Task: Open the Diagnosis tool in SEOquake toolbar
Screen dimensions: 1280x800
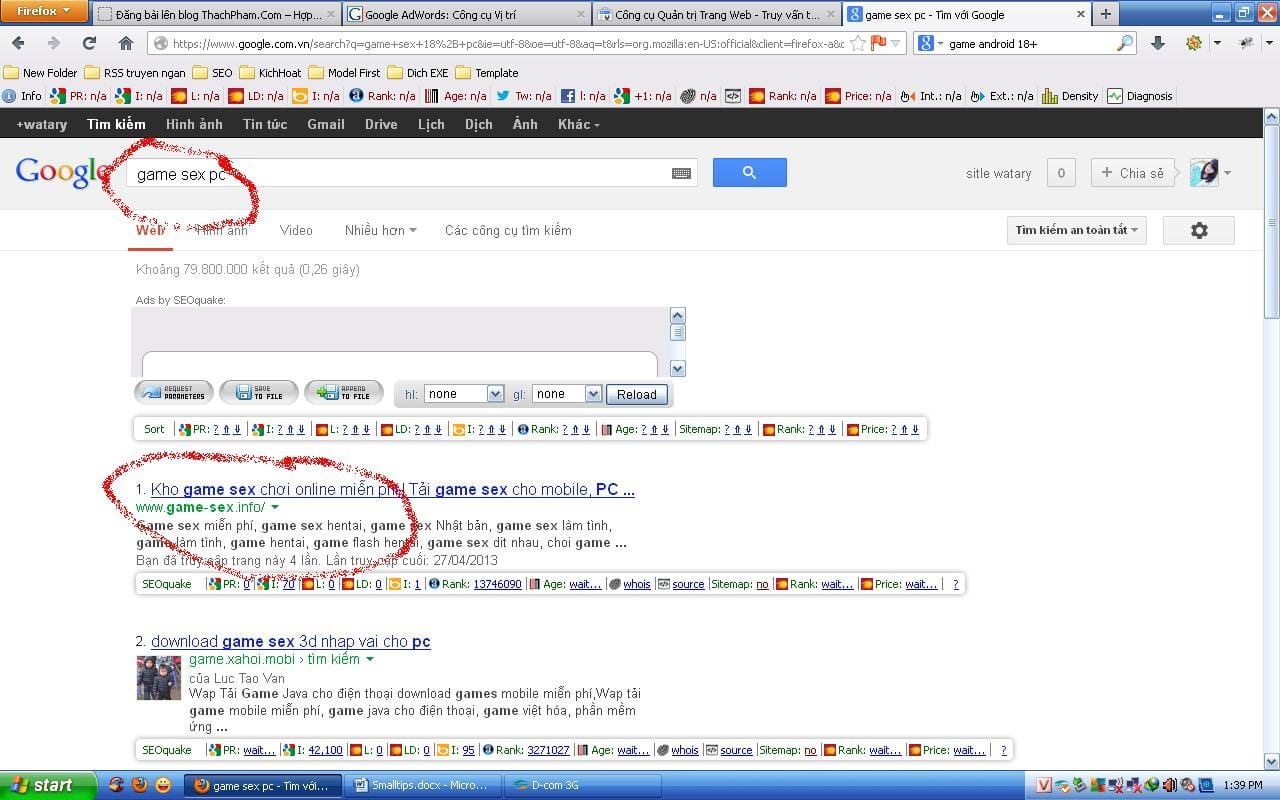Action: [x=1139, y=96]
